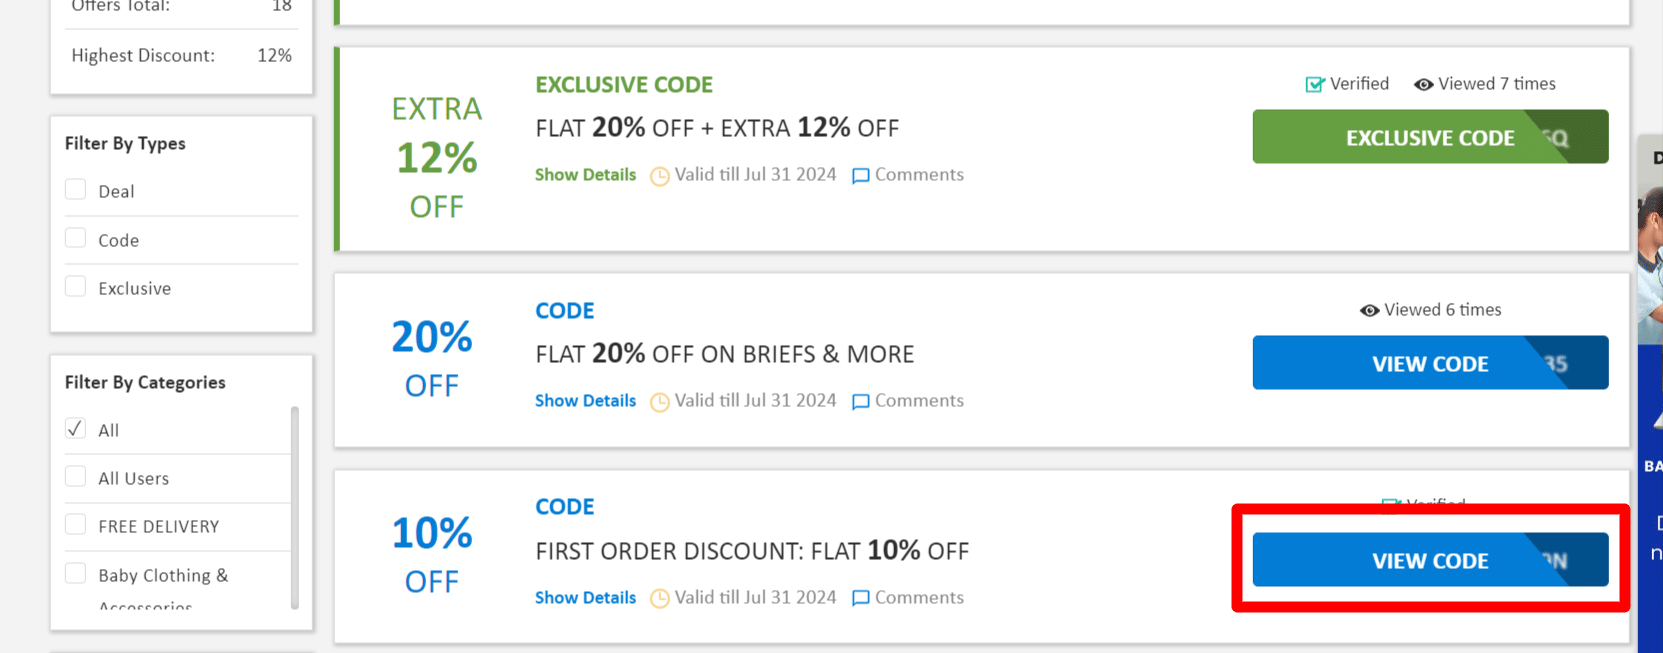Show Details of first order discount offer
Viewport: 1663px width, 653px height.
pos(585,598)
